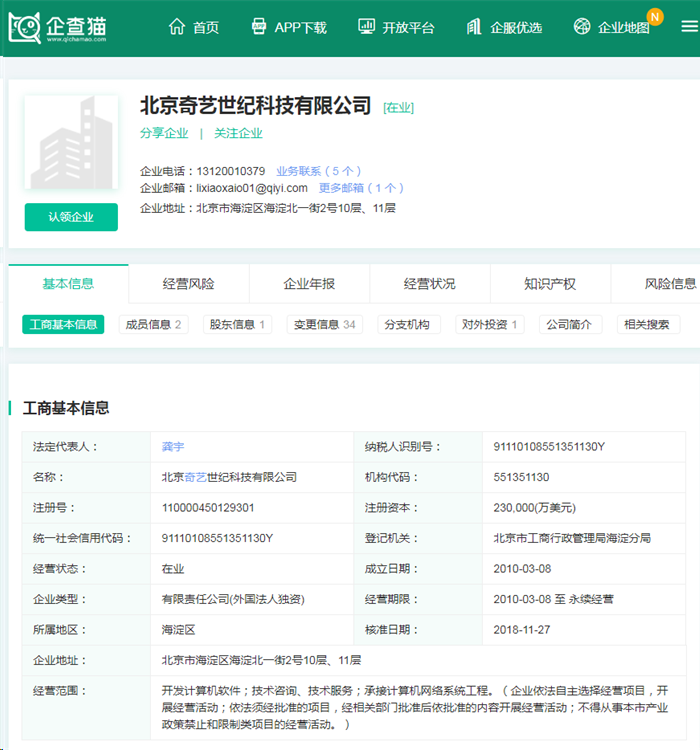The image size is (700, 750).
Task: Select the 对外投资 1 sub-tab
Action: point(489,325)
